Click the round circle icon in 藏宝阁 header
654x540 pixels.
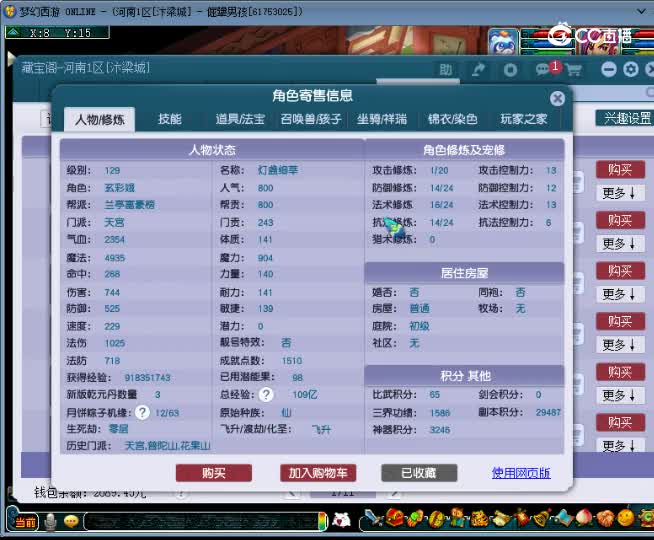(510, 70)
